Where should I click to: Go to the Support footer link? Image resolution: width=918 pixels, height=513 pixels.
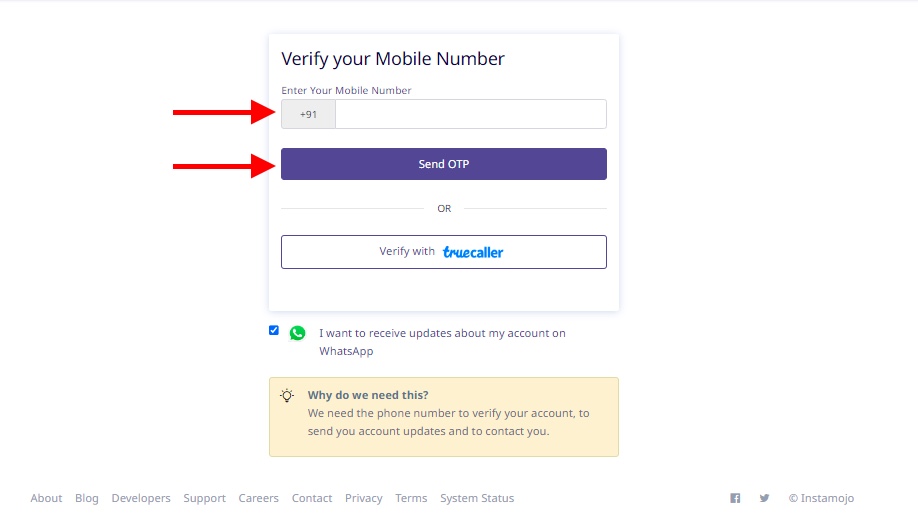[x=204, y=498]
